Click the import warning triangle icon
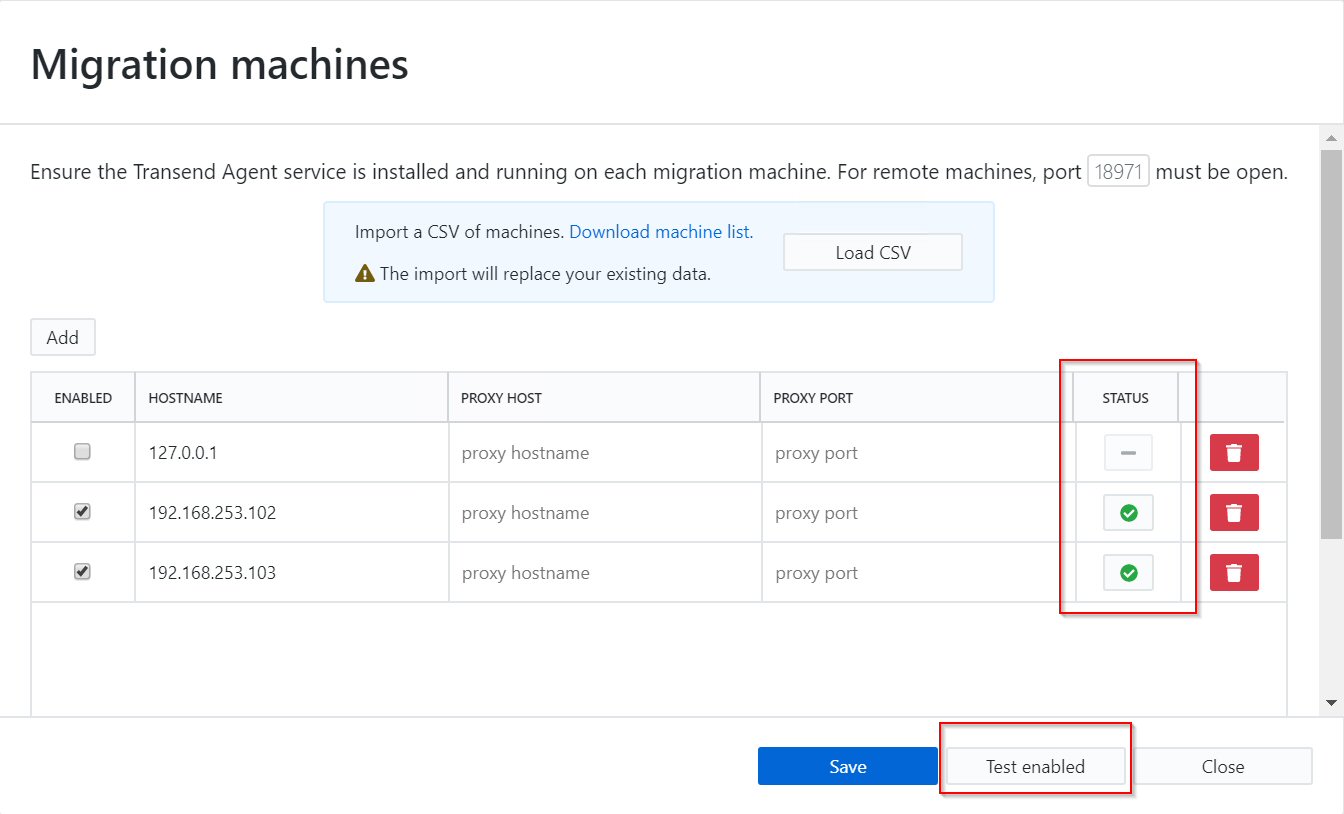Screen dimensions: 1344x814 [365, 273]
